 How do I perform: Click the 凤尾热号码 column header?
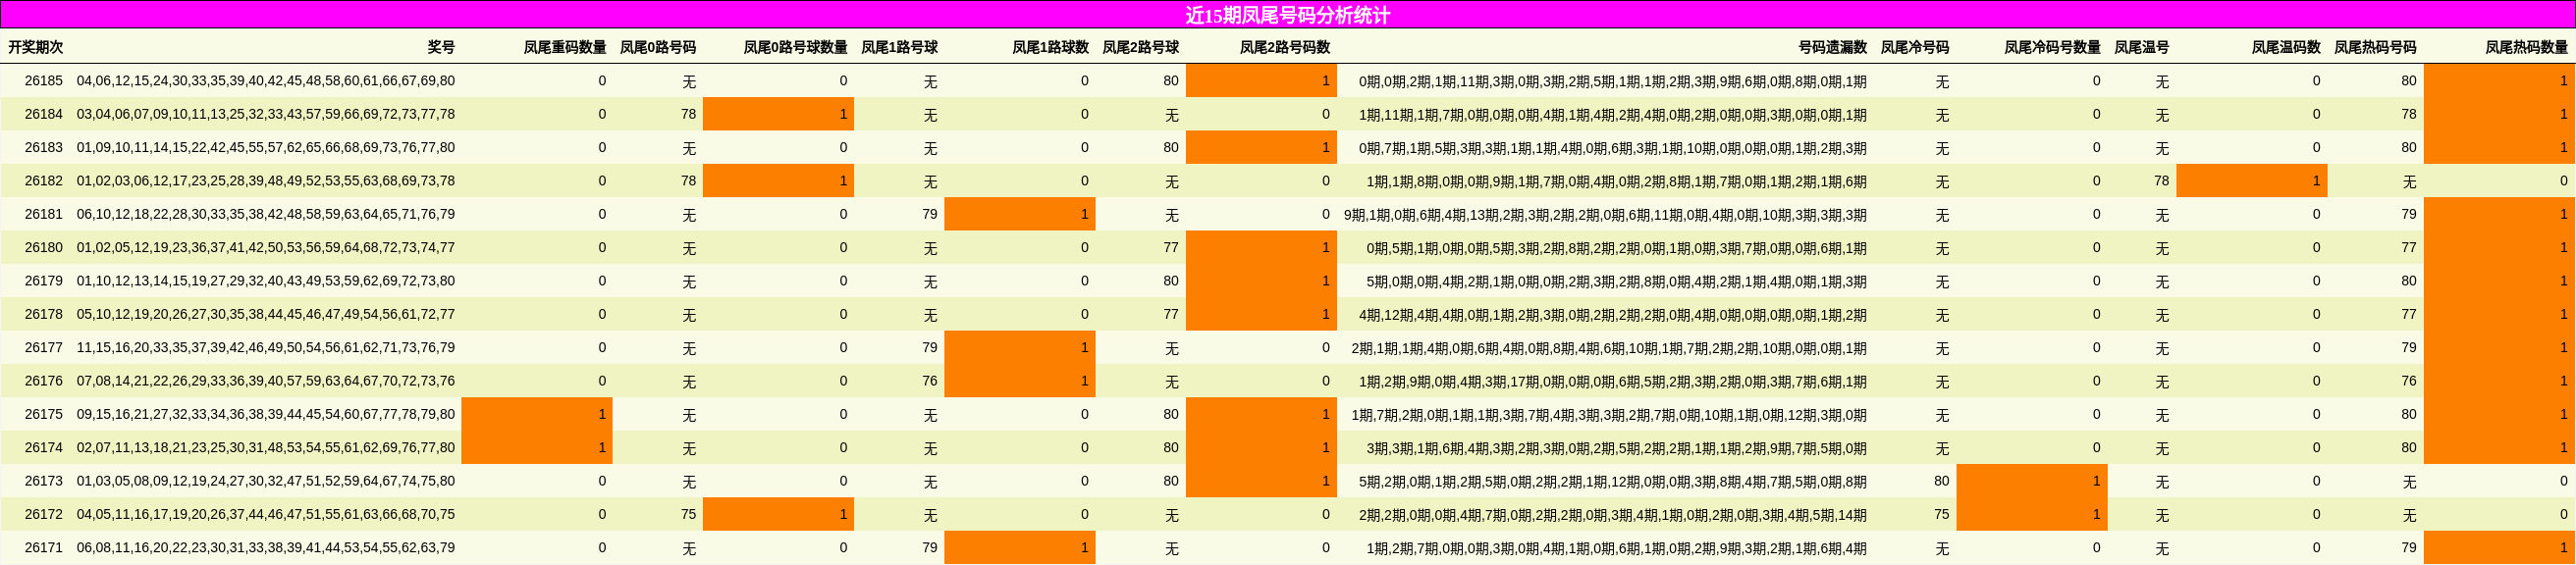point(2376,47)
